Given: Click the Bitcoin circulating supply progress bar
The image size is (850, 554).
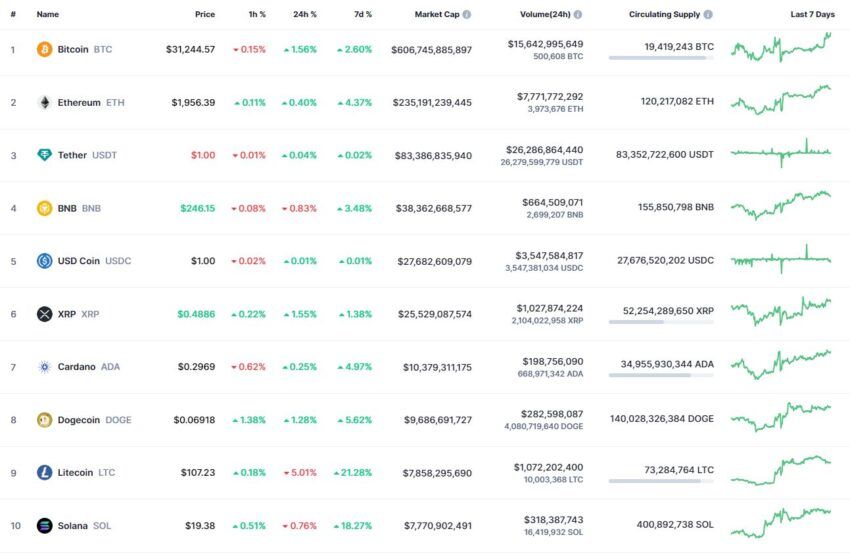Looking at the screenshot, I should tap(661, 57).
